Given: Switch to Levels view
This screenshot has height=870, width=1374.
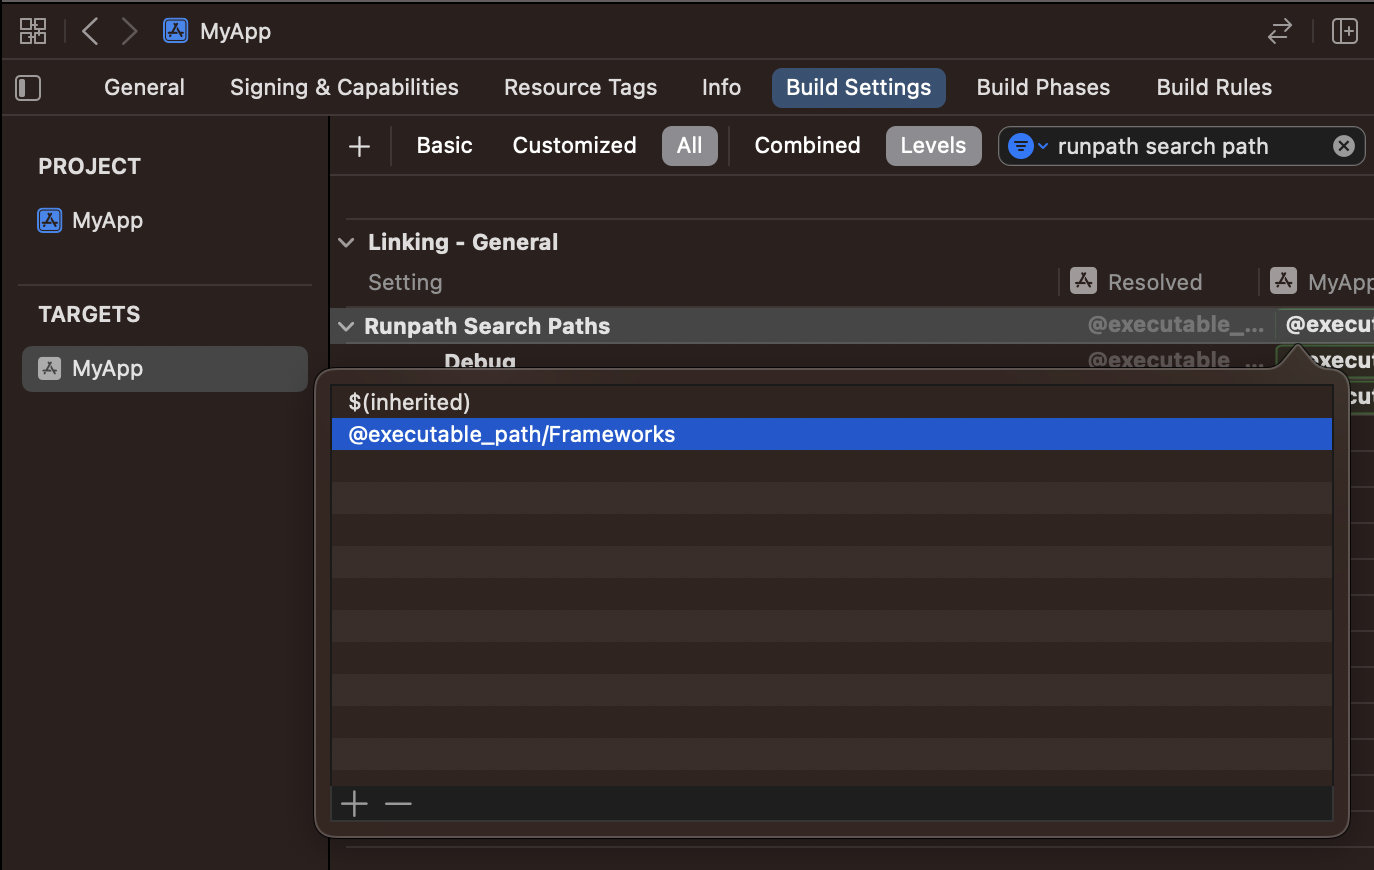Looking at the screenshot, I should coord(933,146).
